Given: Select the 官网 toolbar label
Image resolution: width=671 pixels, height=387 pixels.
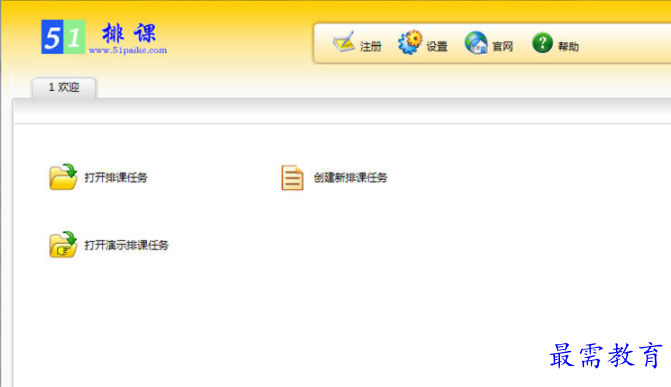Looking at the screenshot, I should pyautogui.click(x=502, y=46).
